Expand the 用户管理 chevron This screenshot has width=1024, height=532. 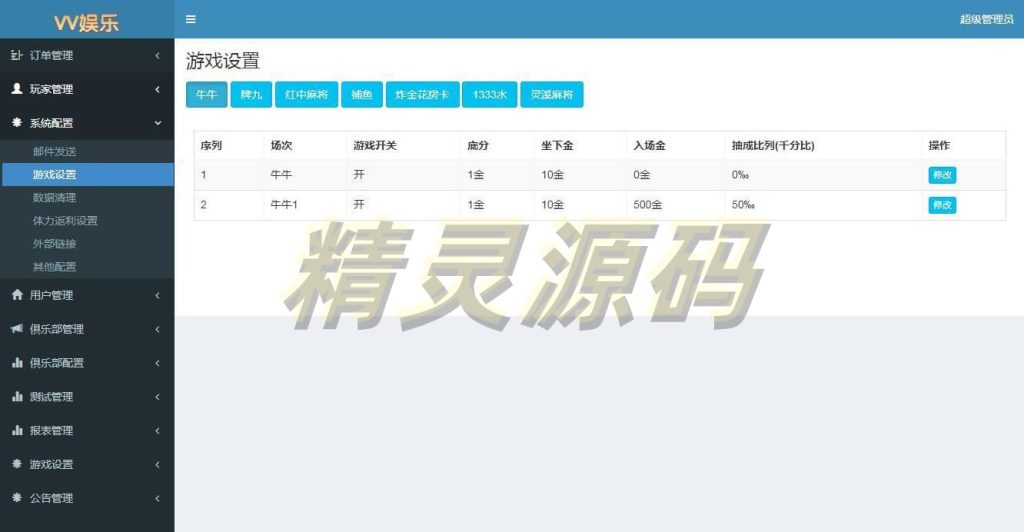157,296
